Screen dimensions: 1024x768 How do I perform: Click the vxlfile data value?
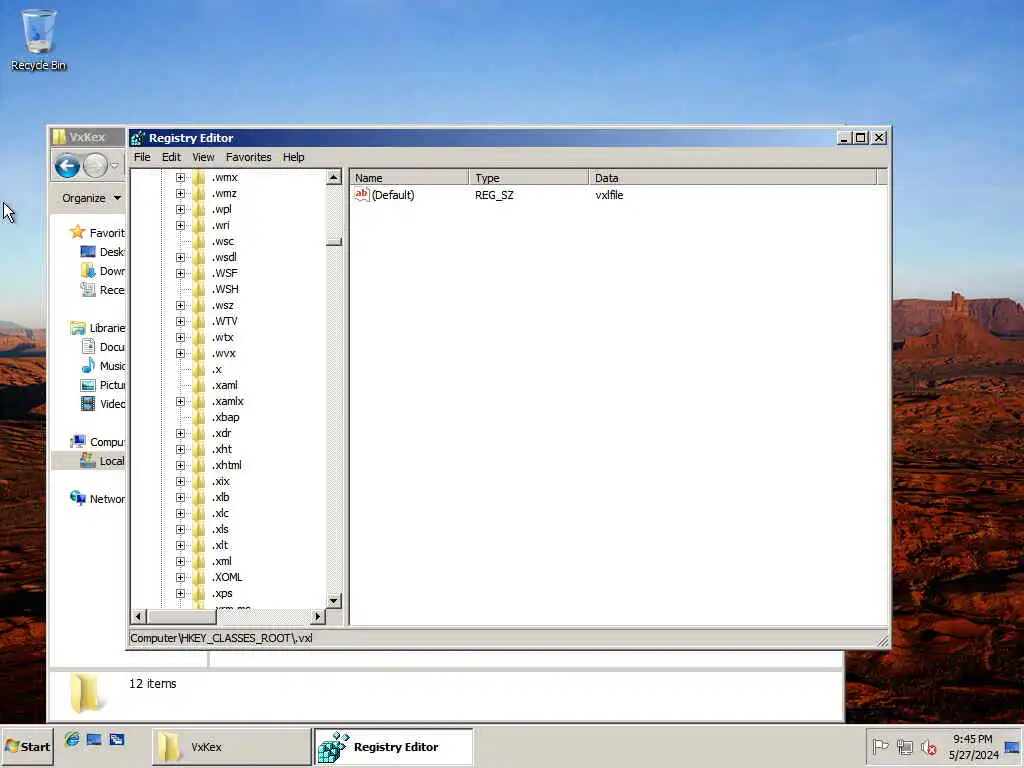tap(609, 195)
